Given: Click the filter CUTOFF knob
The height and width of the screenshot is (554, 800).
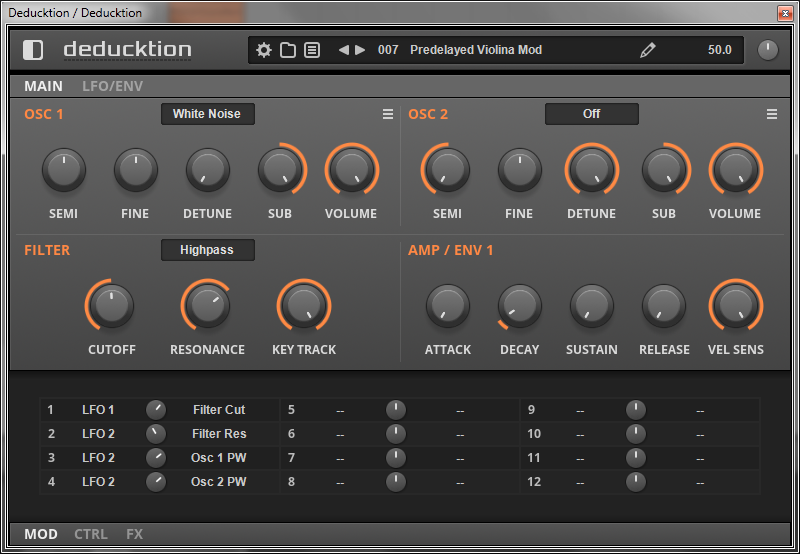Looking at the screenshot, I should pyautogui.click(x=111, y=306).
